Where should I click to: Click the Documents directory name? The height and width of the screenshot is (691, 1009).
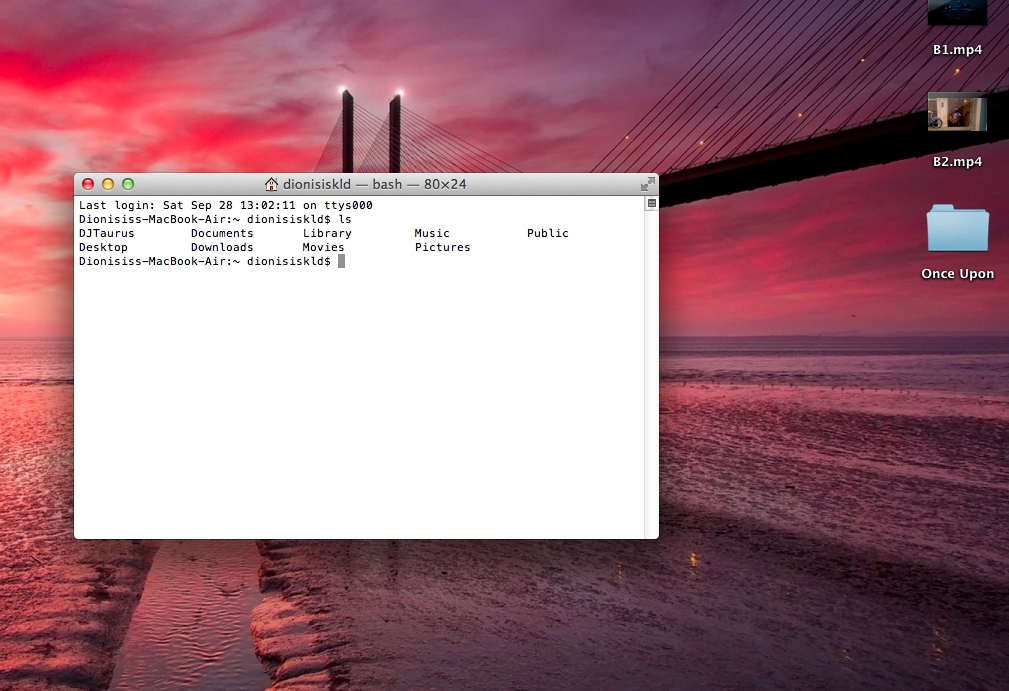pyautogui.click(x=222, y=233)
